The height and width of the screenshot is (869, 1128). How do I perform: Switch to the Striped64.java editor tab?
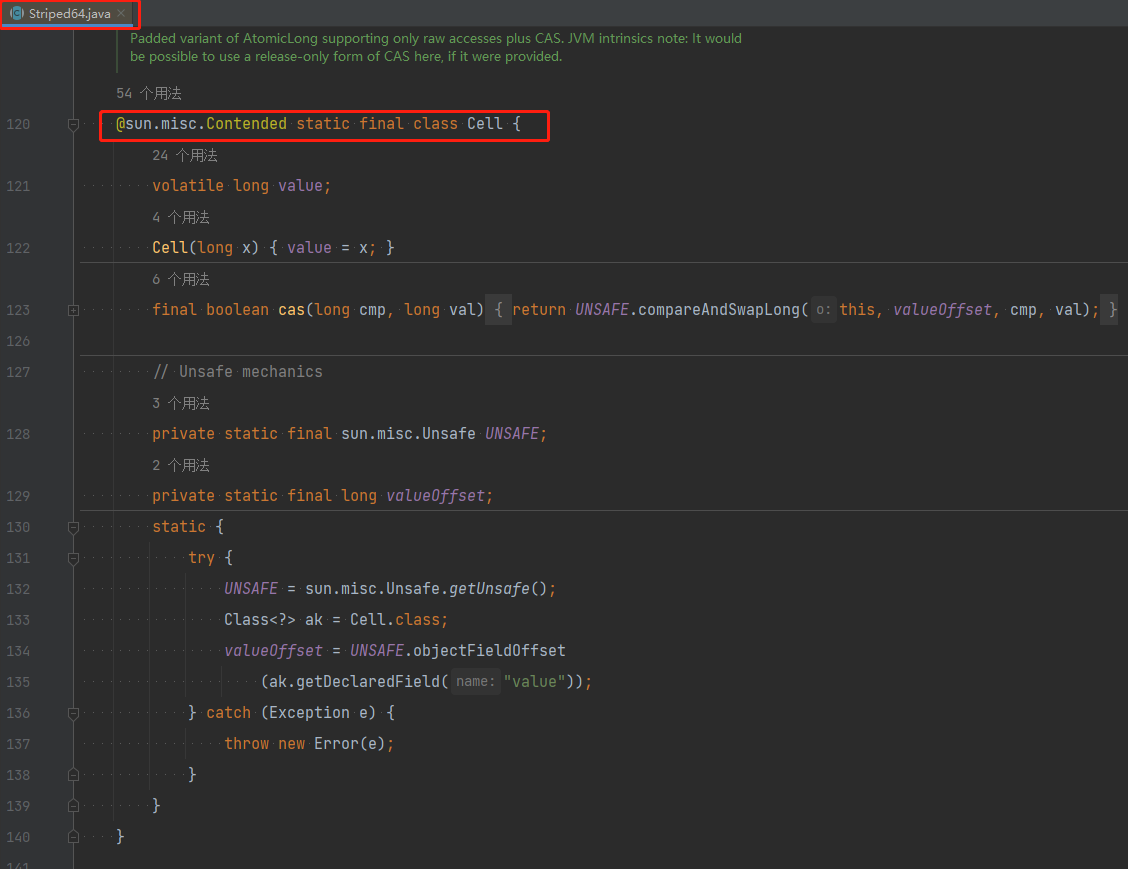point(69,14)
